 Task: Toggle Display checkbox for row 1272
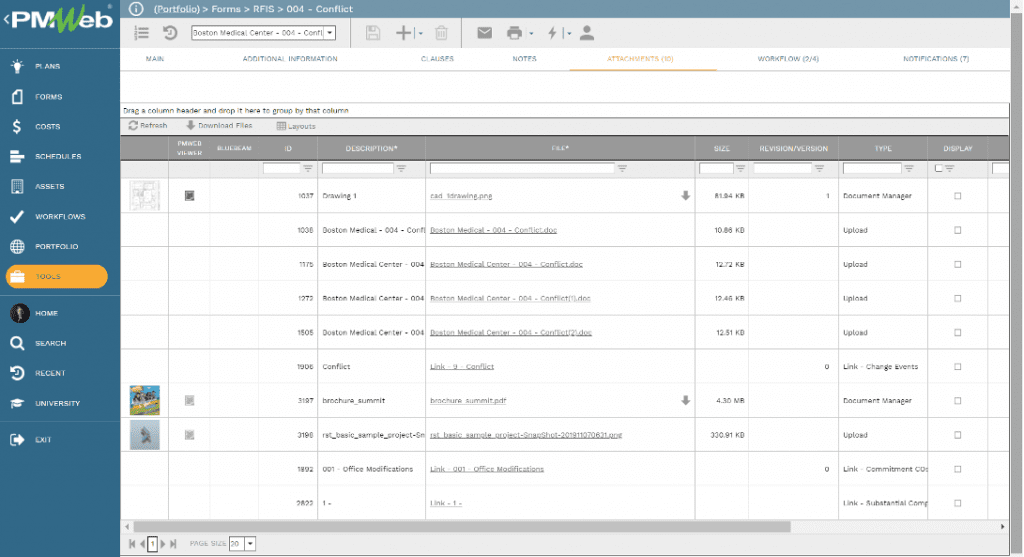pyautogui.click(x=957, y=298)
